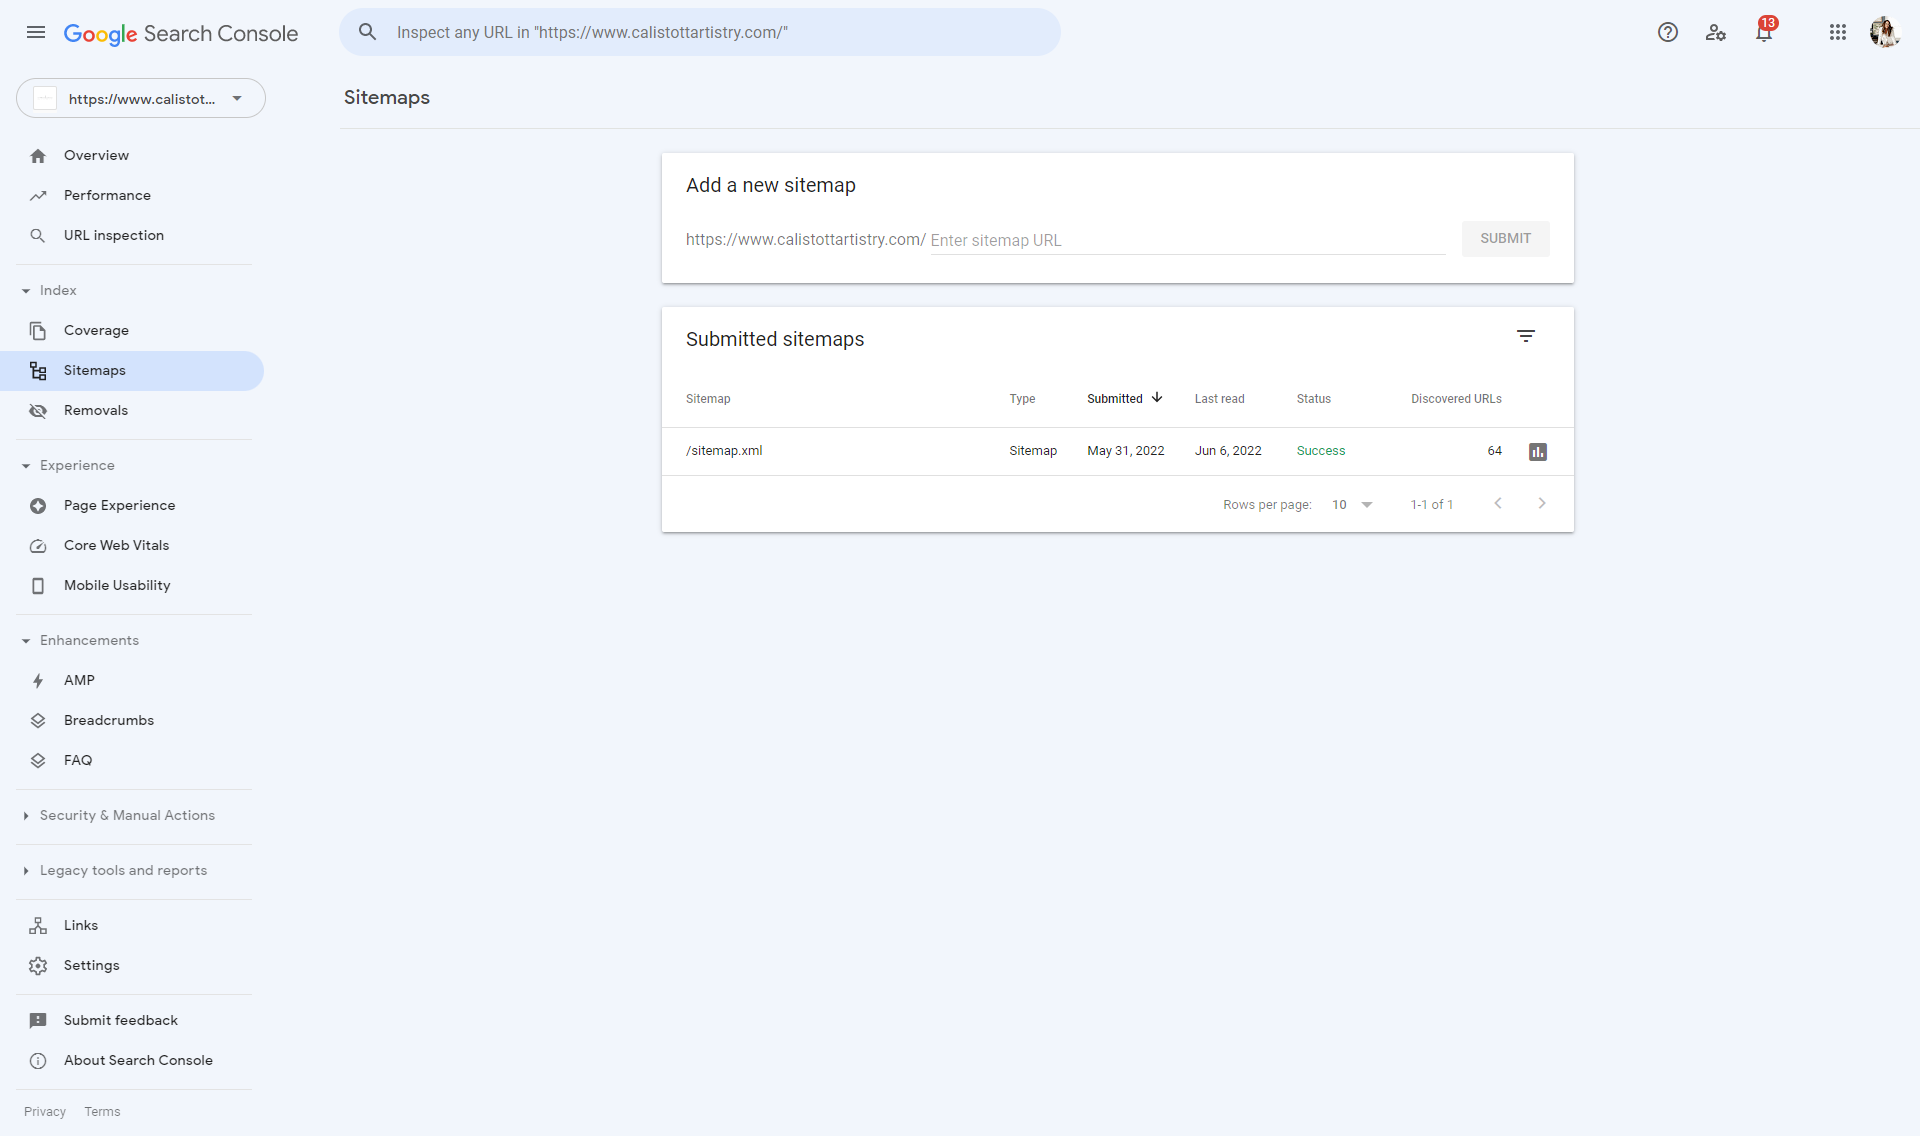
Task: Sort by Submitted column arrow
Action: click(1157, 398)
